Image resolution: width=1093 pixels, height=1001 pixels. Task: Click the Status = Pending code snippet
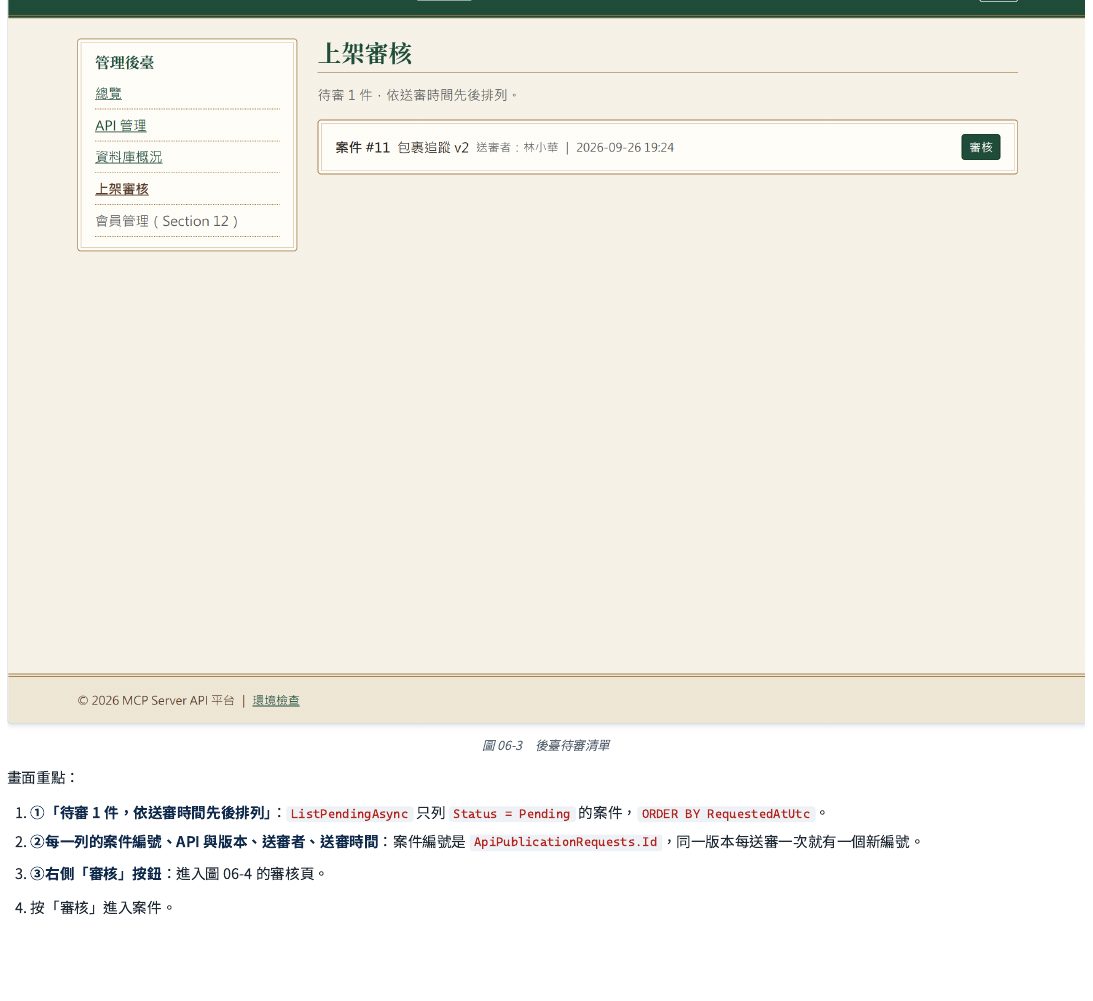pyautogui.click(x=511, y=813)
